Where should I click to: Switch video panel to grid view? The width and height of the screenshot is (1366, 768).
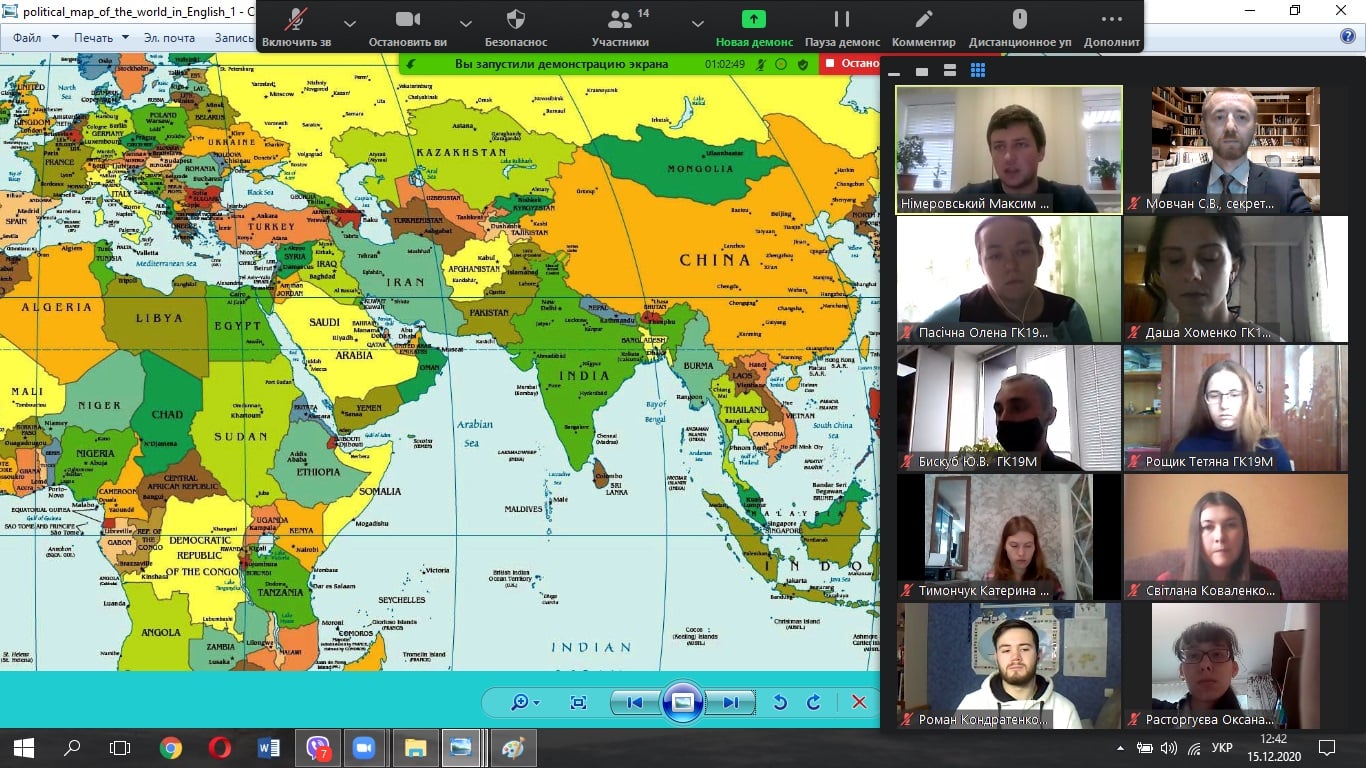978,70
